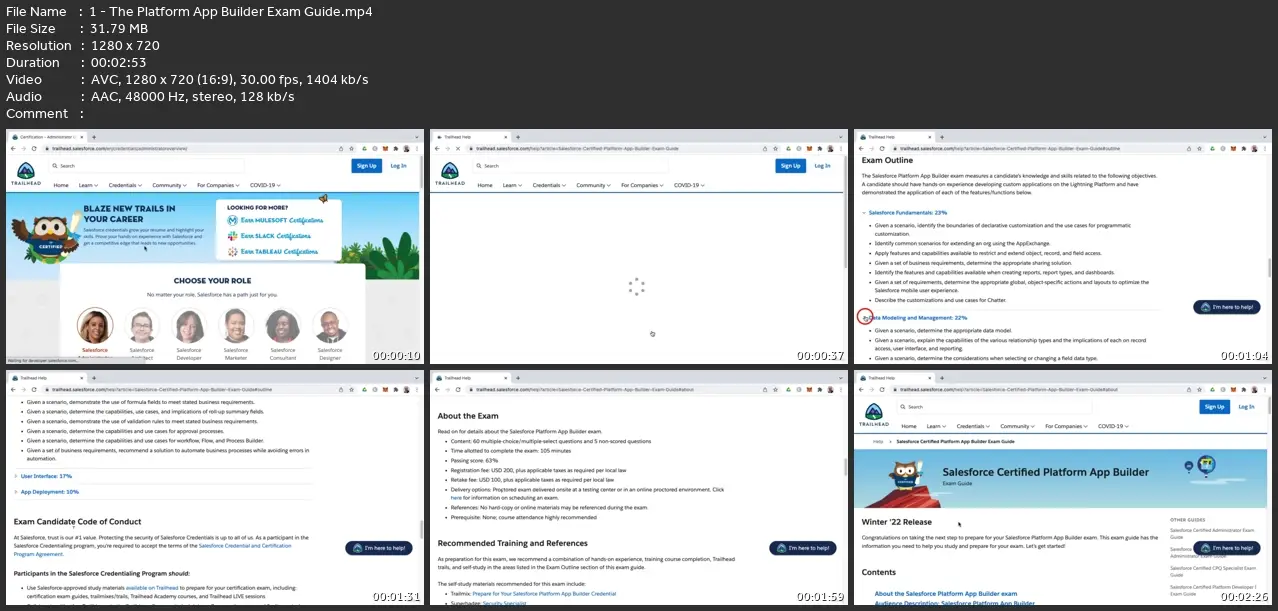1278x611 pixels.
Task: Click "I'm here to help!" in the 00:01:31 frame
Action: click(379, 548)
